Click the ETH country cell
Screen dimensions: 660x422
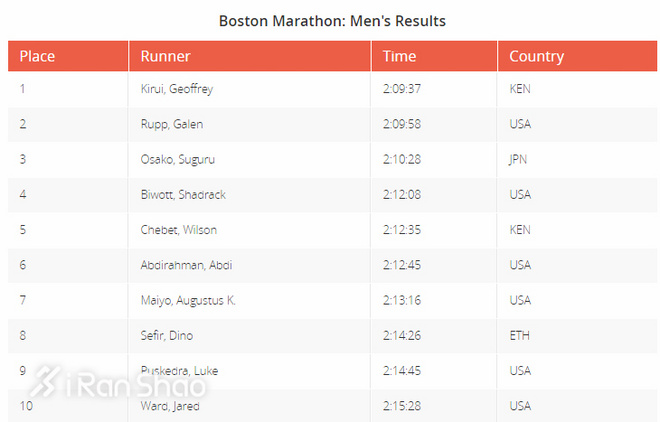519,335
